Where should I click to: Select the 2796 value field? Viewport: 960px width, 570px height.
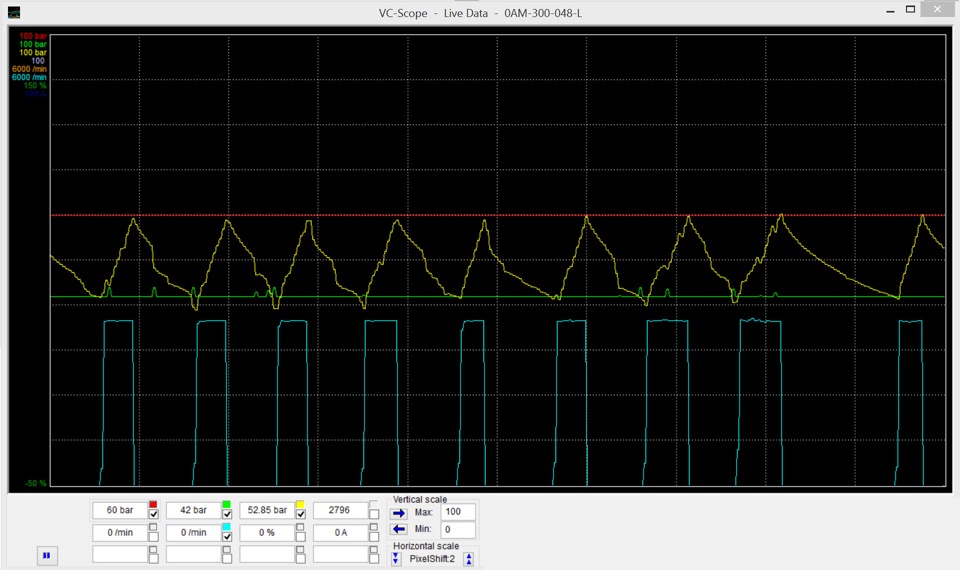[x=340, y=510]
